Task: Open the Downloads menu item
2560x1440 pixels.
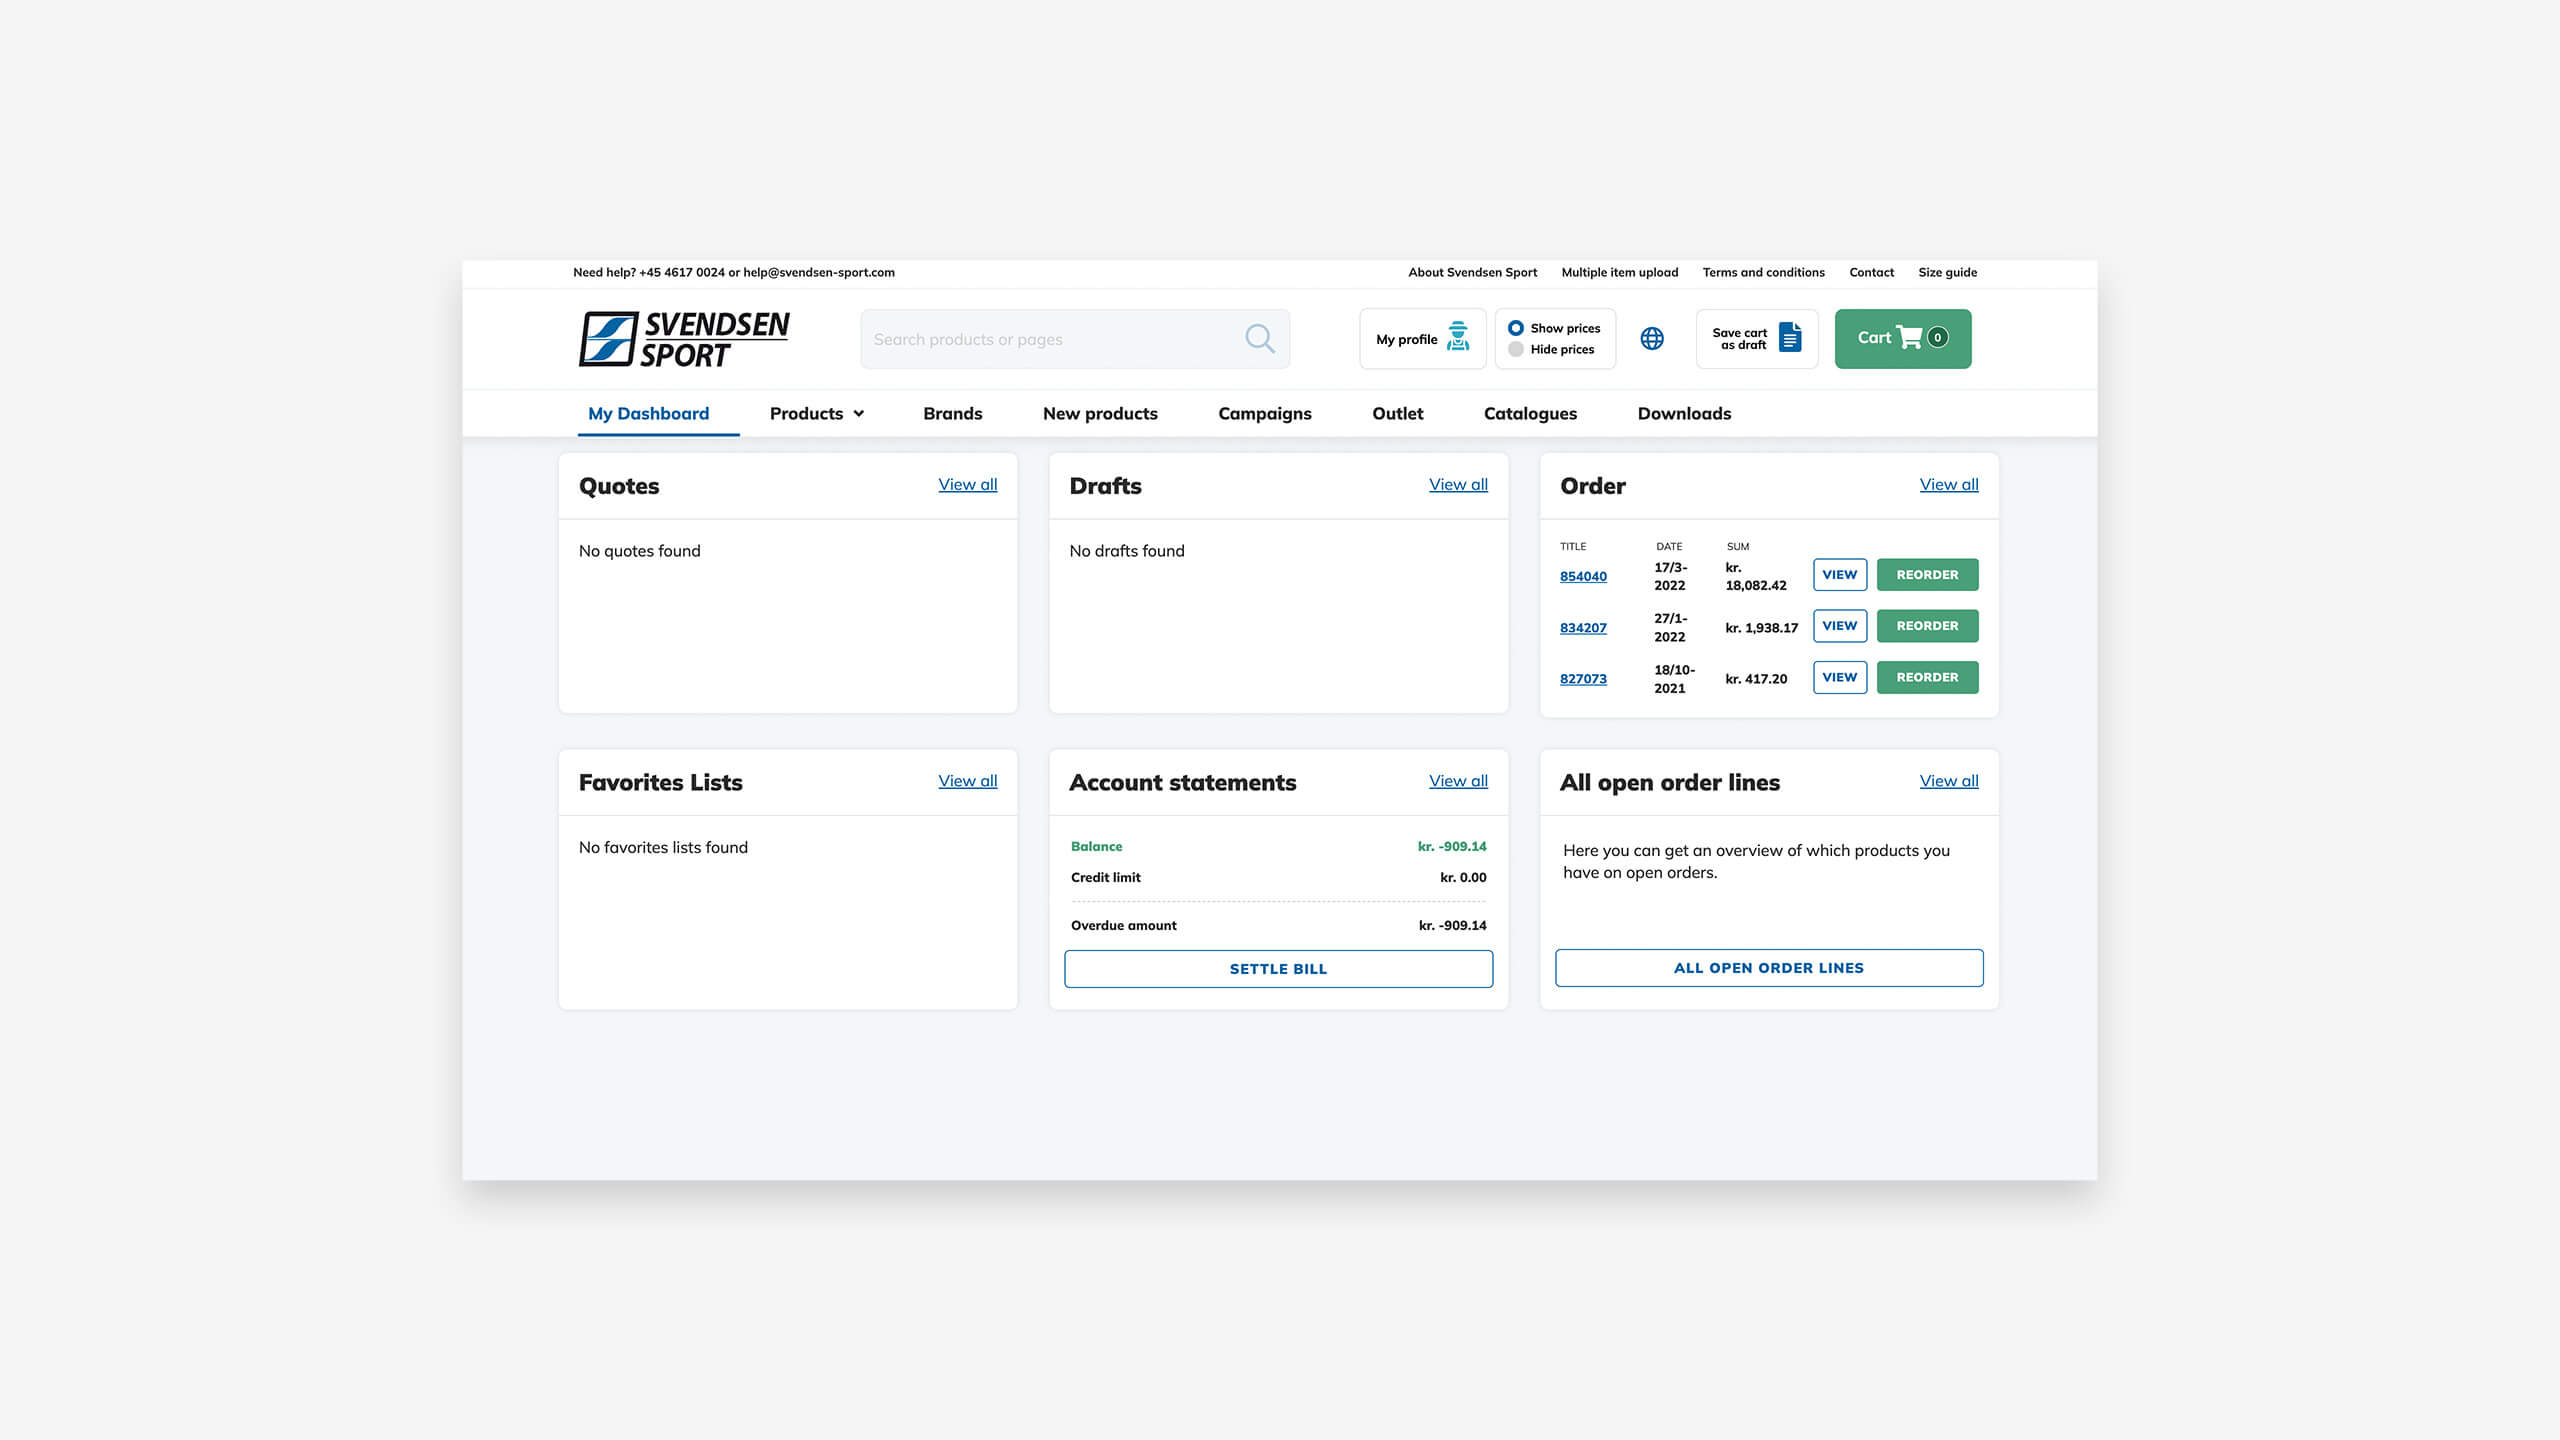Action: pos(1684,413)
